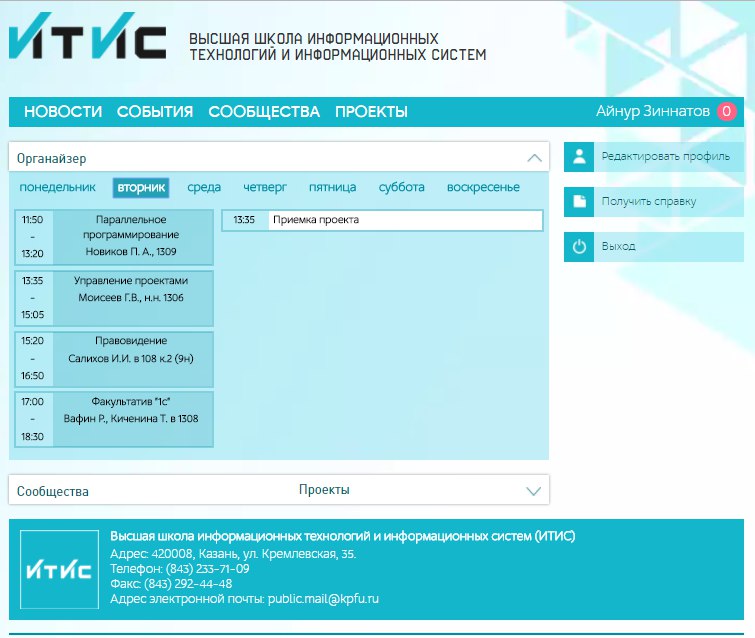This screenshot has width=755, height=638.
Task: Click the Получить справку button
Action: click(648, 202)
